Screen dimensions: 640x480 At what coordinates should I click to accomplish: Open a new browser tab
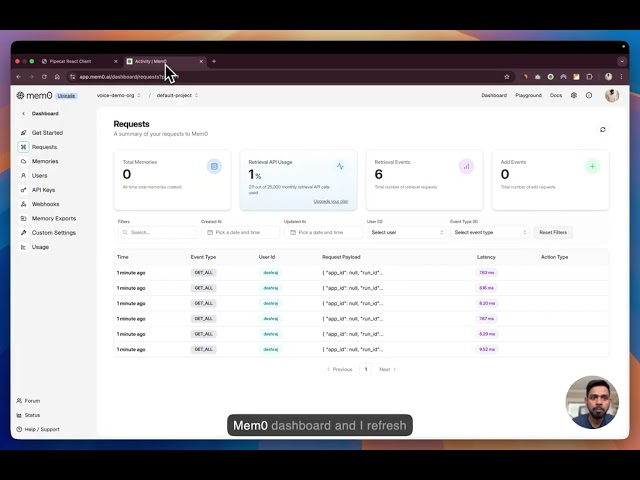(x=213, y=61)
